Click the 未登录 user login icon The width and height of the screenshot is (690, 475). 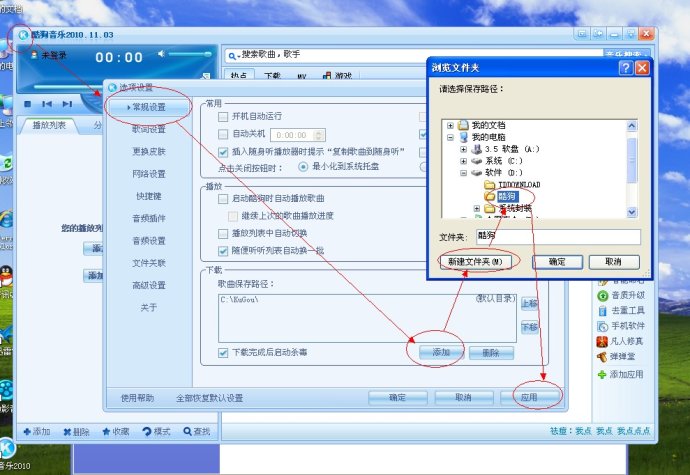click(34, 55)
